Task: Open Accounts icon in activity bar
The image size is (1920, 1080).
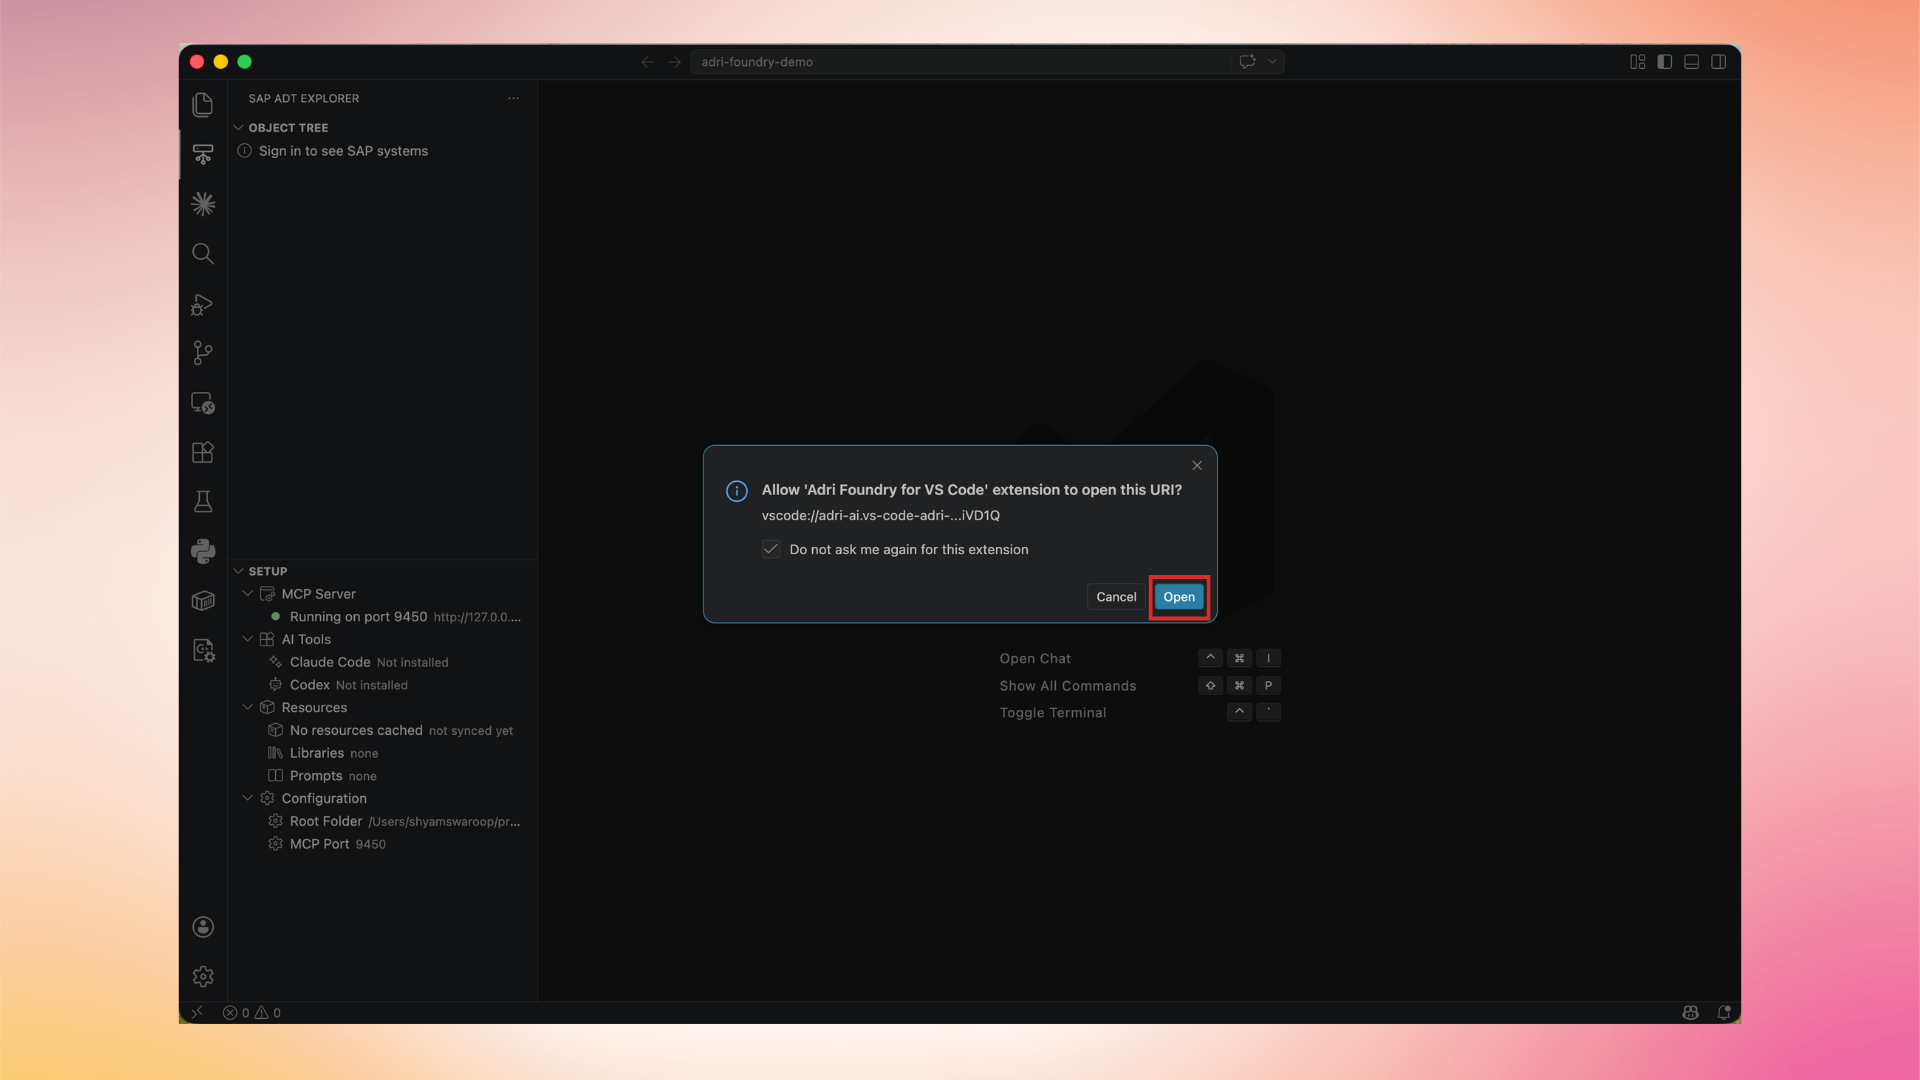Action: coord(203,927)
